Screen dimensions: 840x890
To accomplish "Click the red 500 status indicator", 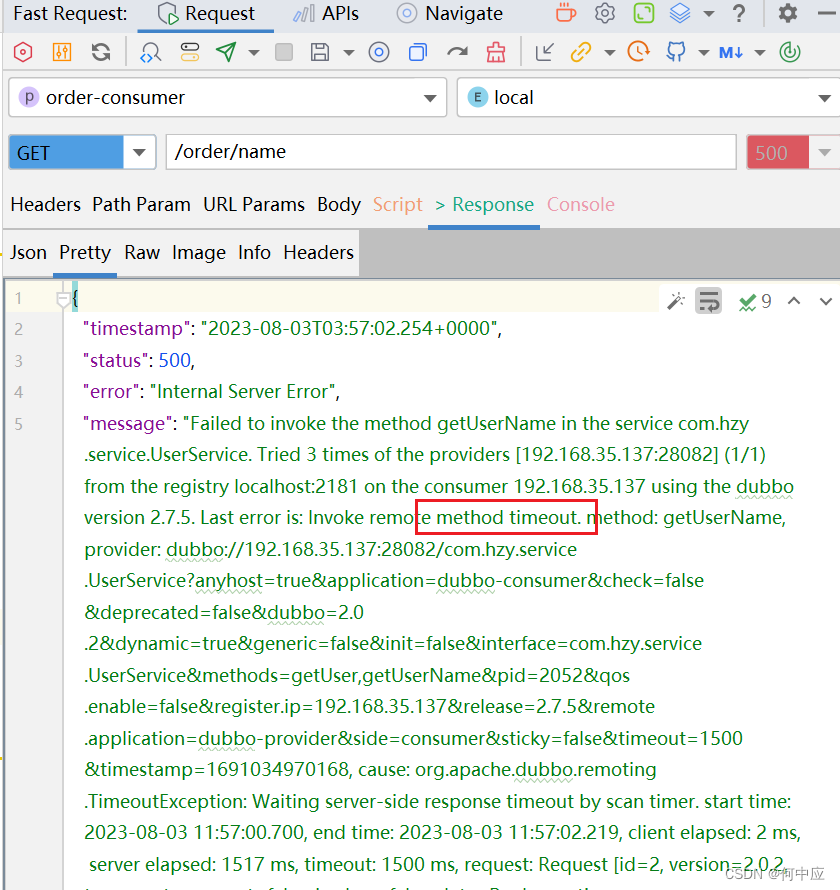I will (778, 152).
